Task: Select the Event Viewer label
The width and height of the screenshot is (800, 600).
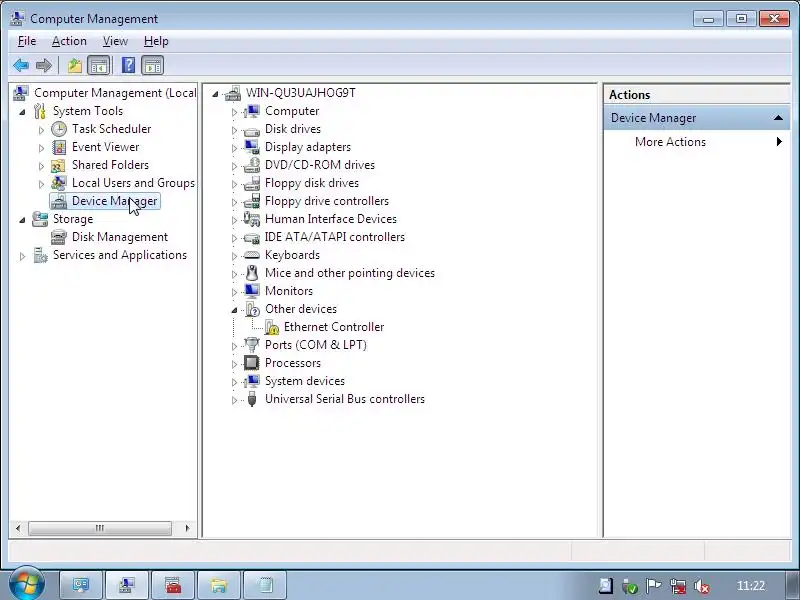Action: tap(106, 147)
